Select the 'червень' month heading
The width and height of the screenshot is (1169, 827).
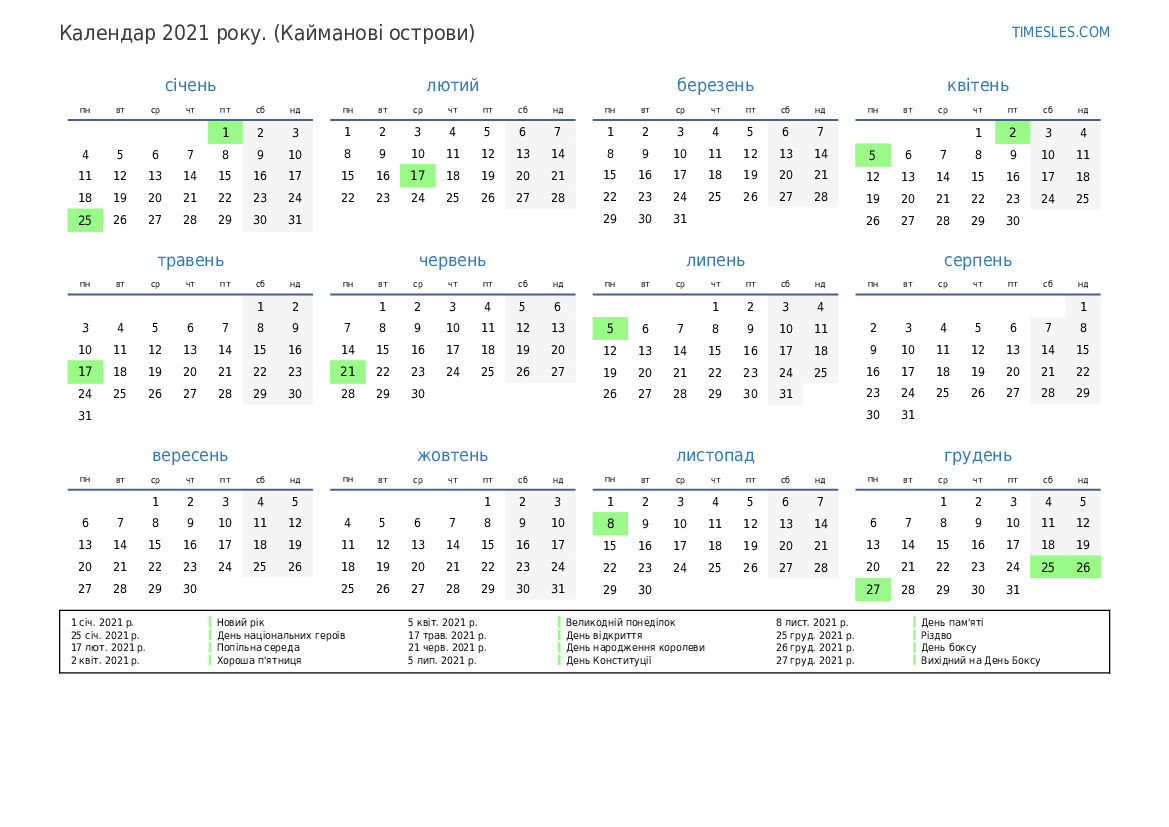tap(453, 260)
